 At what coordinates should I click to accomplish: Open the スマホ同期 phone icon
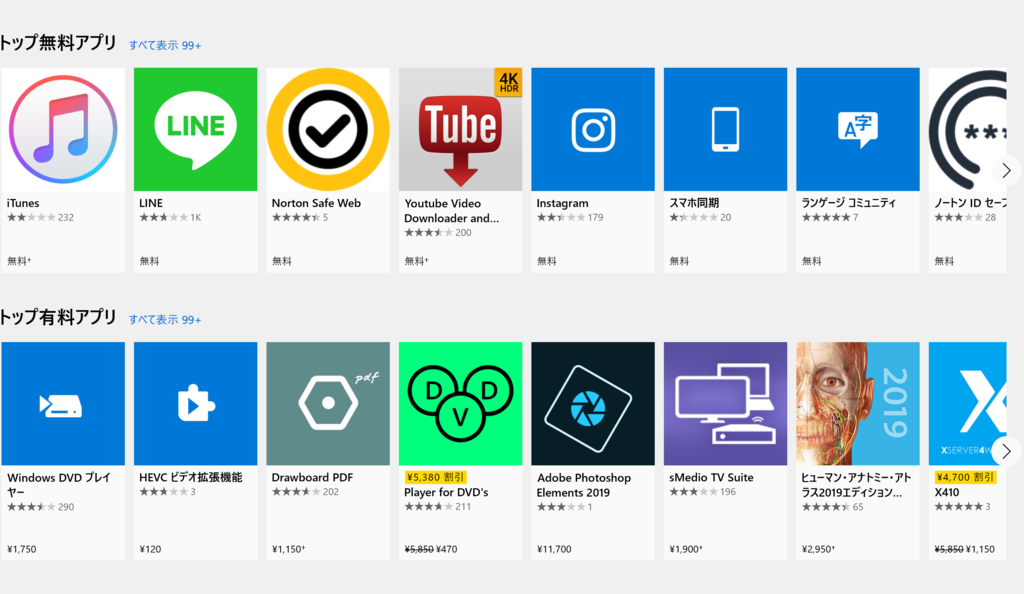pos(725,129)
